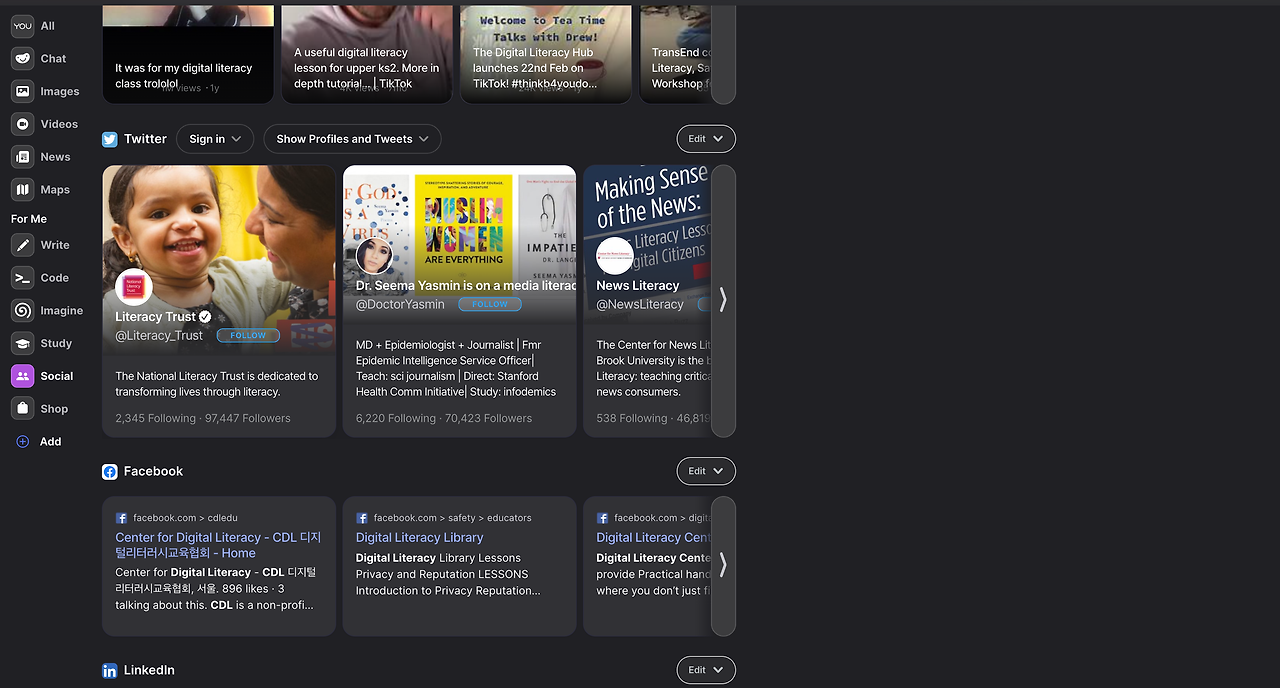The height and width of the screenshot is (688, 1280).
Task: Open the Twitter Sign in dropdown
Action: 215,139
